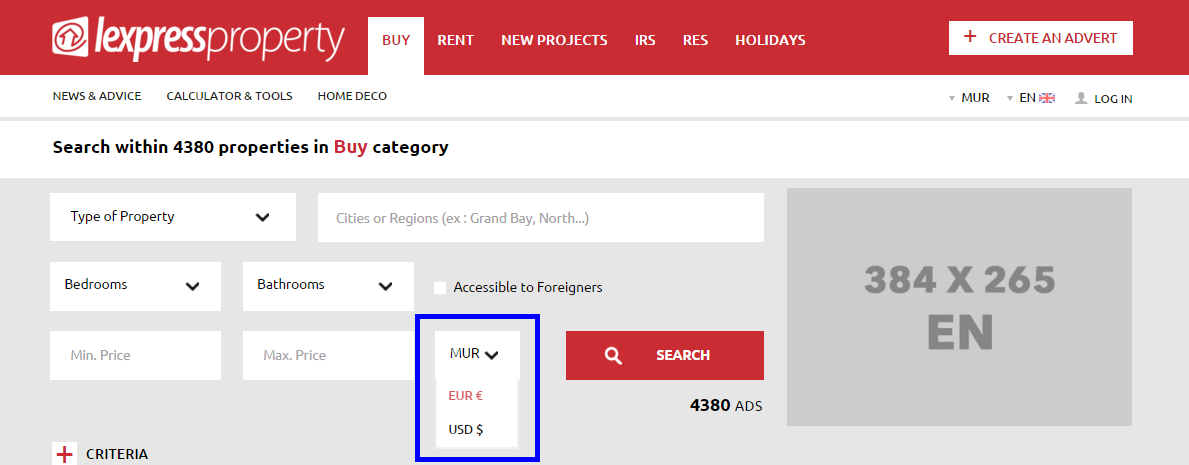Click the lexpress property logo
The width and height of the screenshot is (1189, 465).
coord(199,38)
